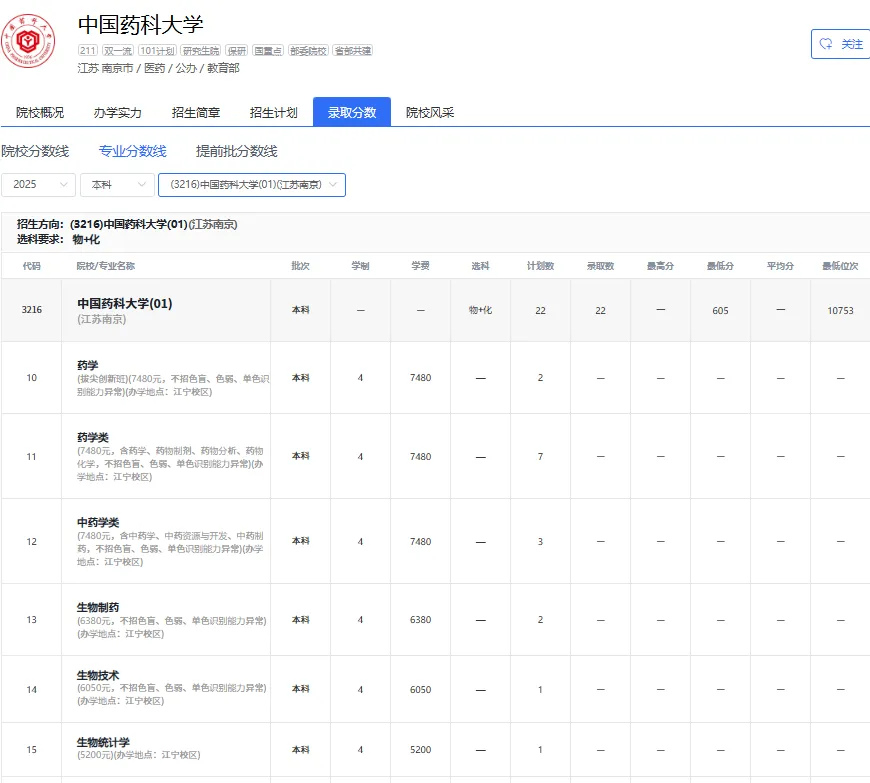Screen dimensions: 870x783
Task: Click the 计划数 column header
Action: point(540,266)
